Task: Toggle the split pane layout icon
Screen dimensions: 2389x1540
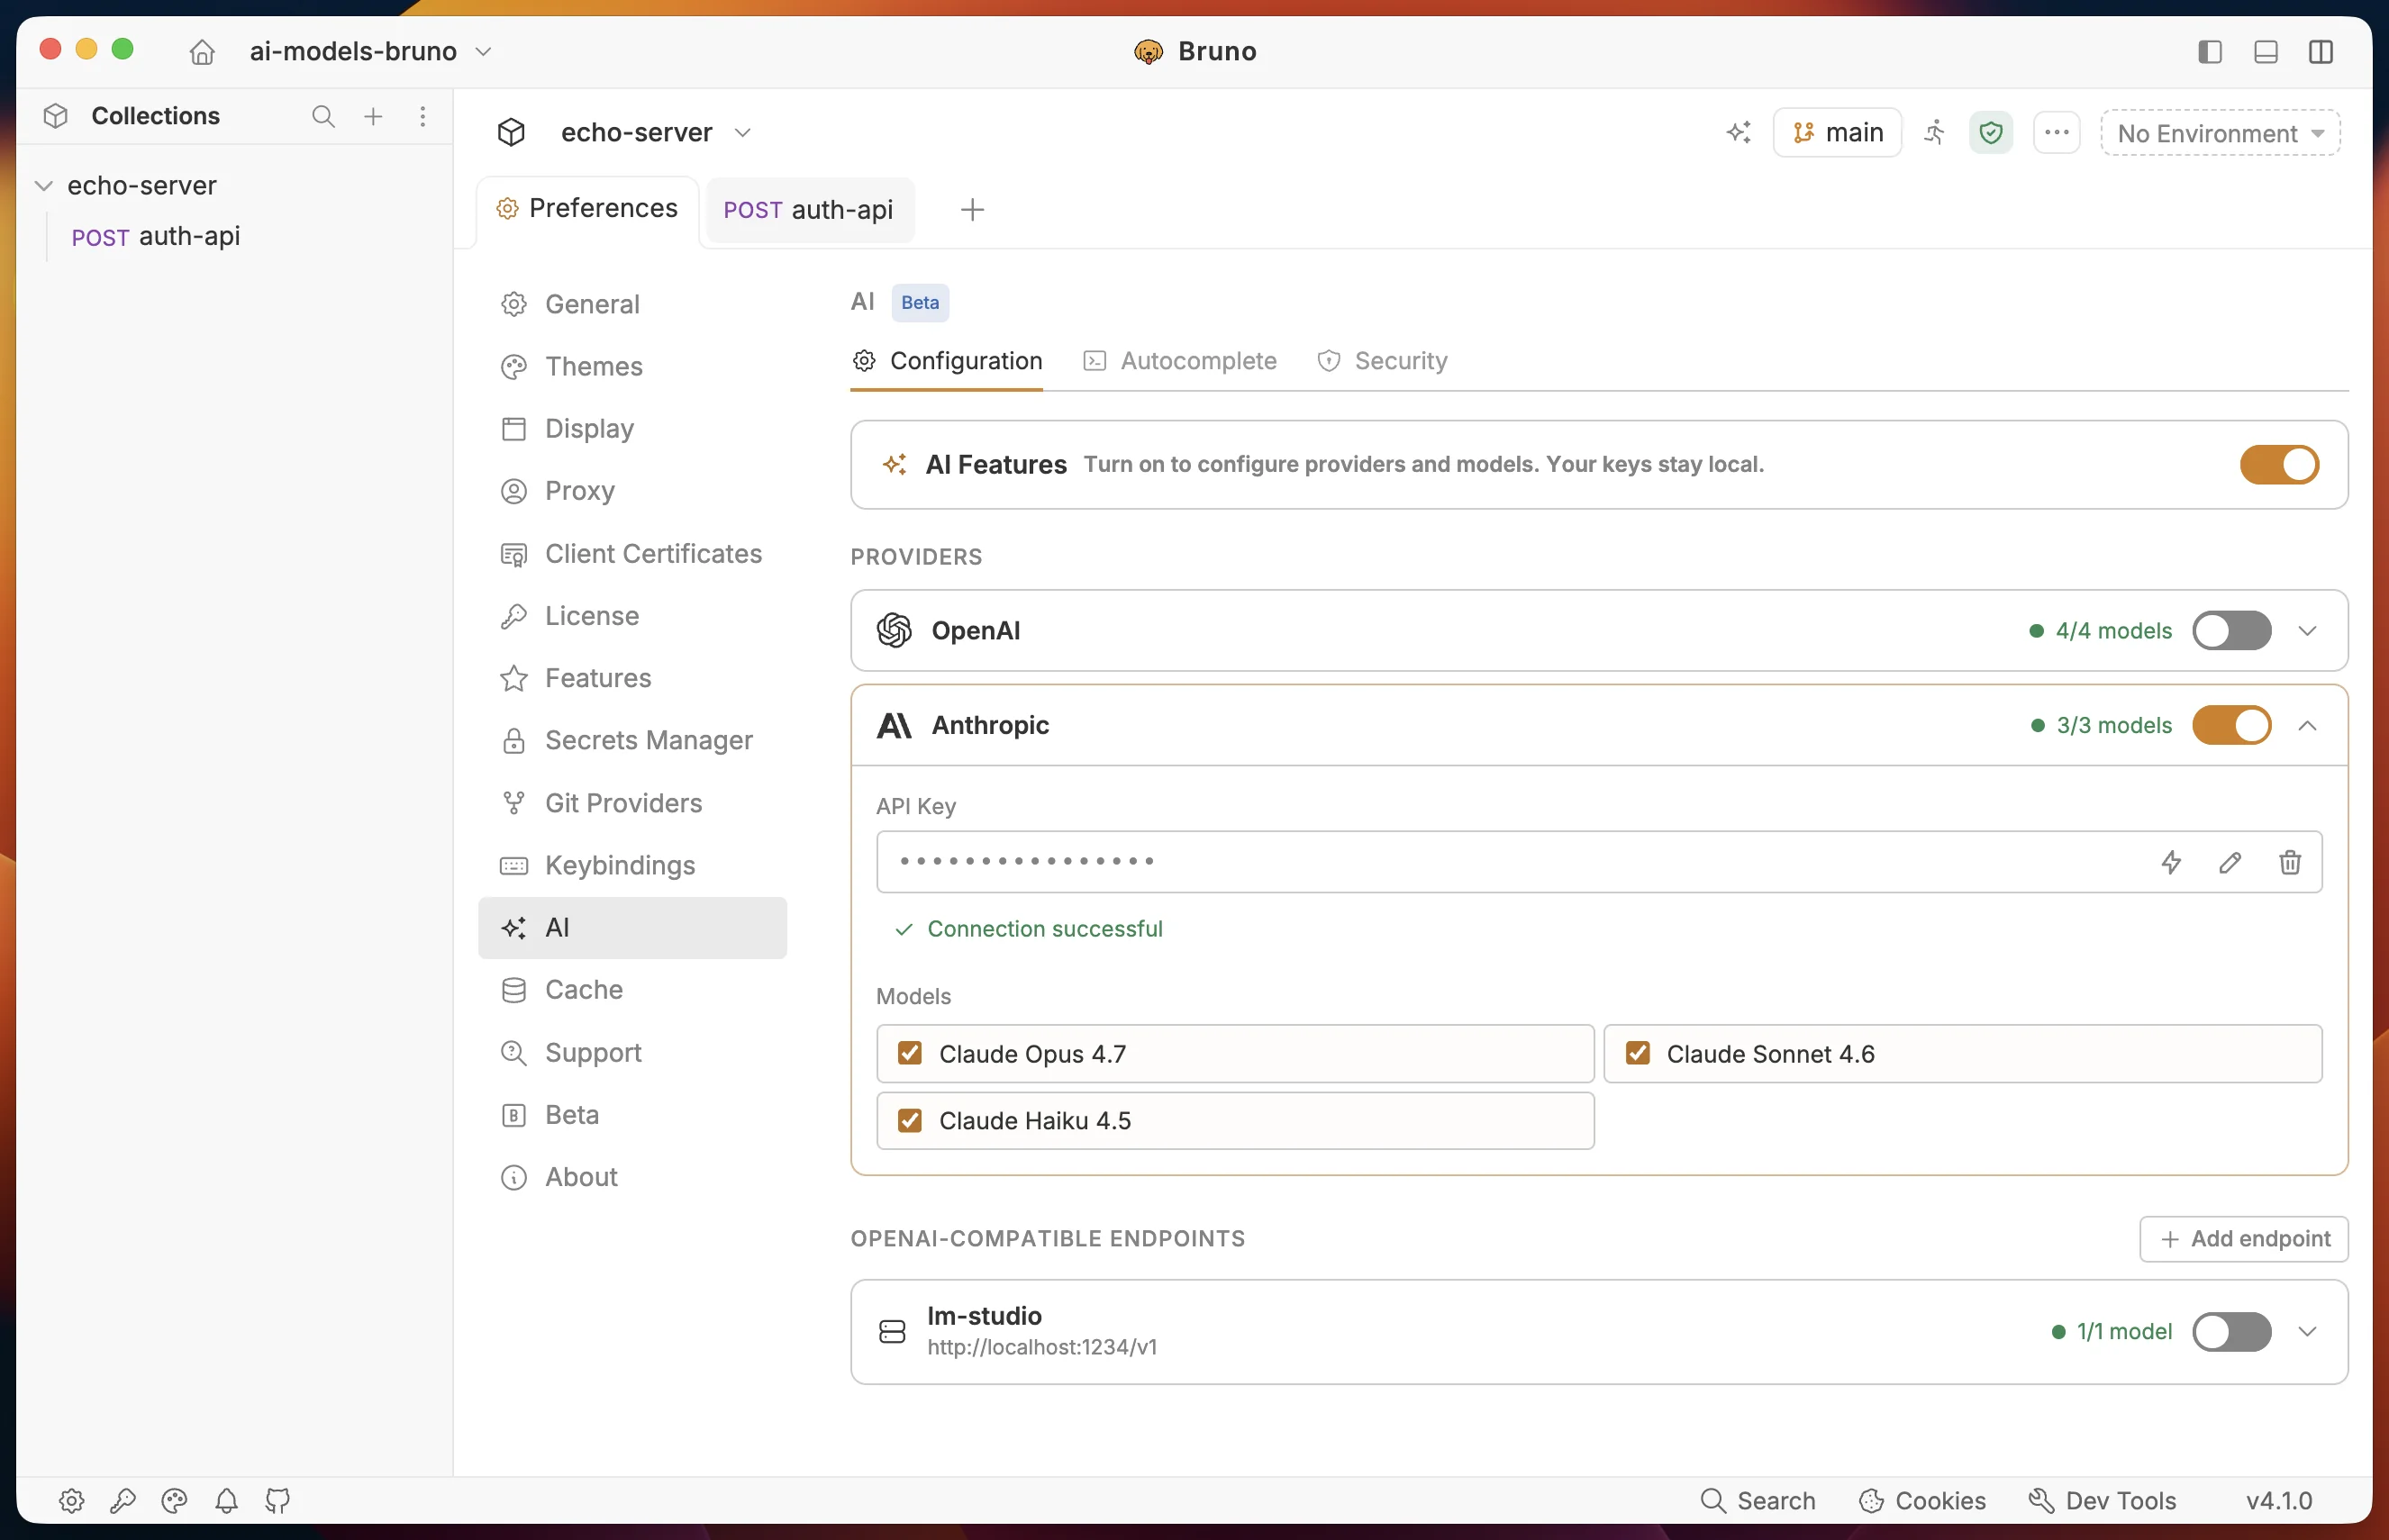Action: [x=2321, y=51]
